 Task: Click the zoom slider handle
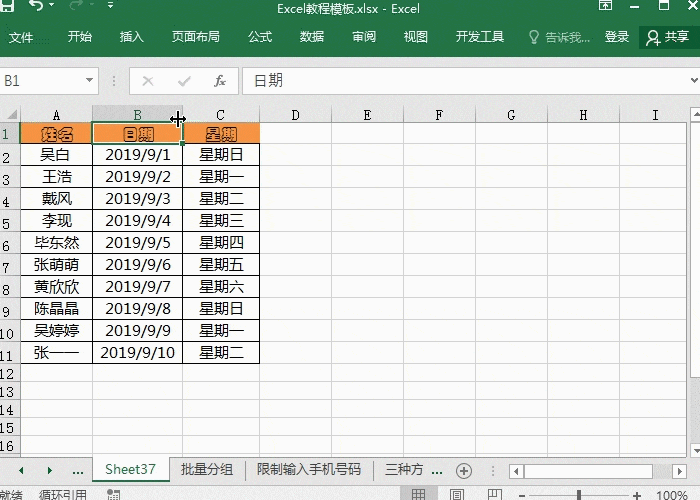point(580,494)
